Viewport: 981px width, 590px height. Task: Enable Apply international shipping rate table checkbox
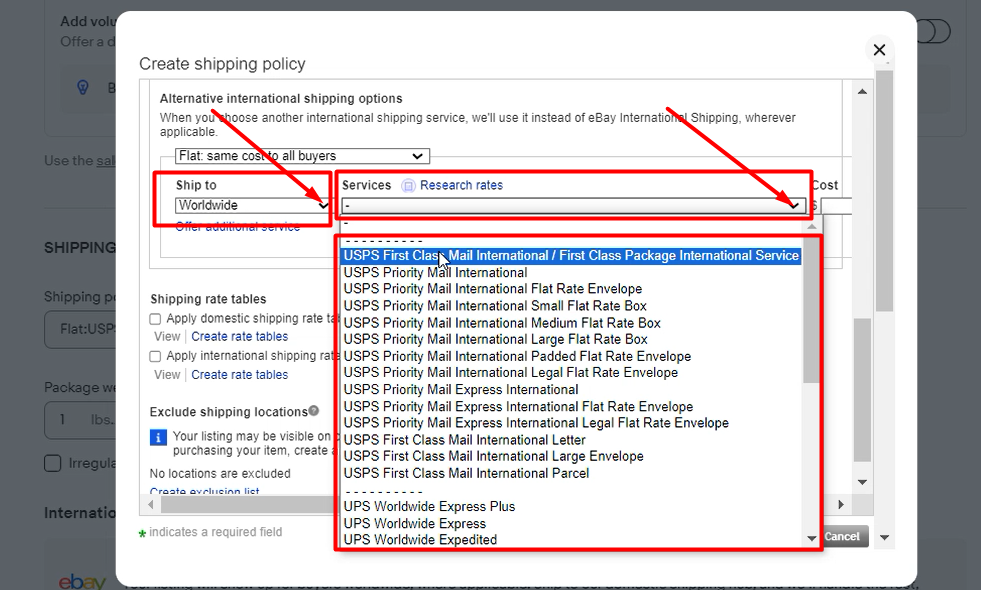coord(155,357)
